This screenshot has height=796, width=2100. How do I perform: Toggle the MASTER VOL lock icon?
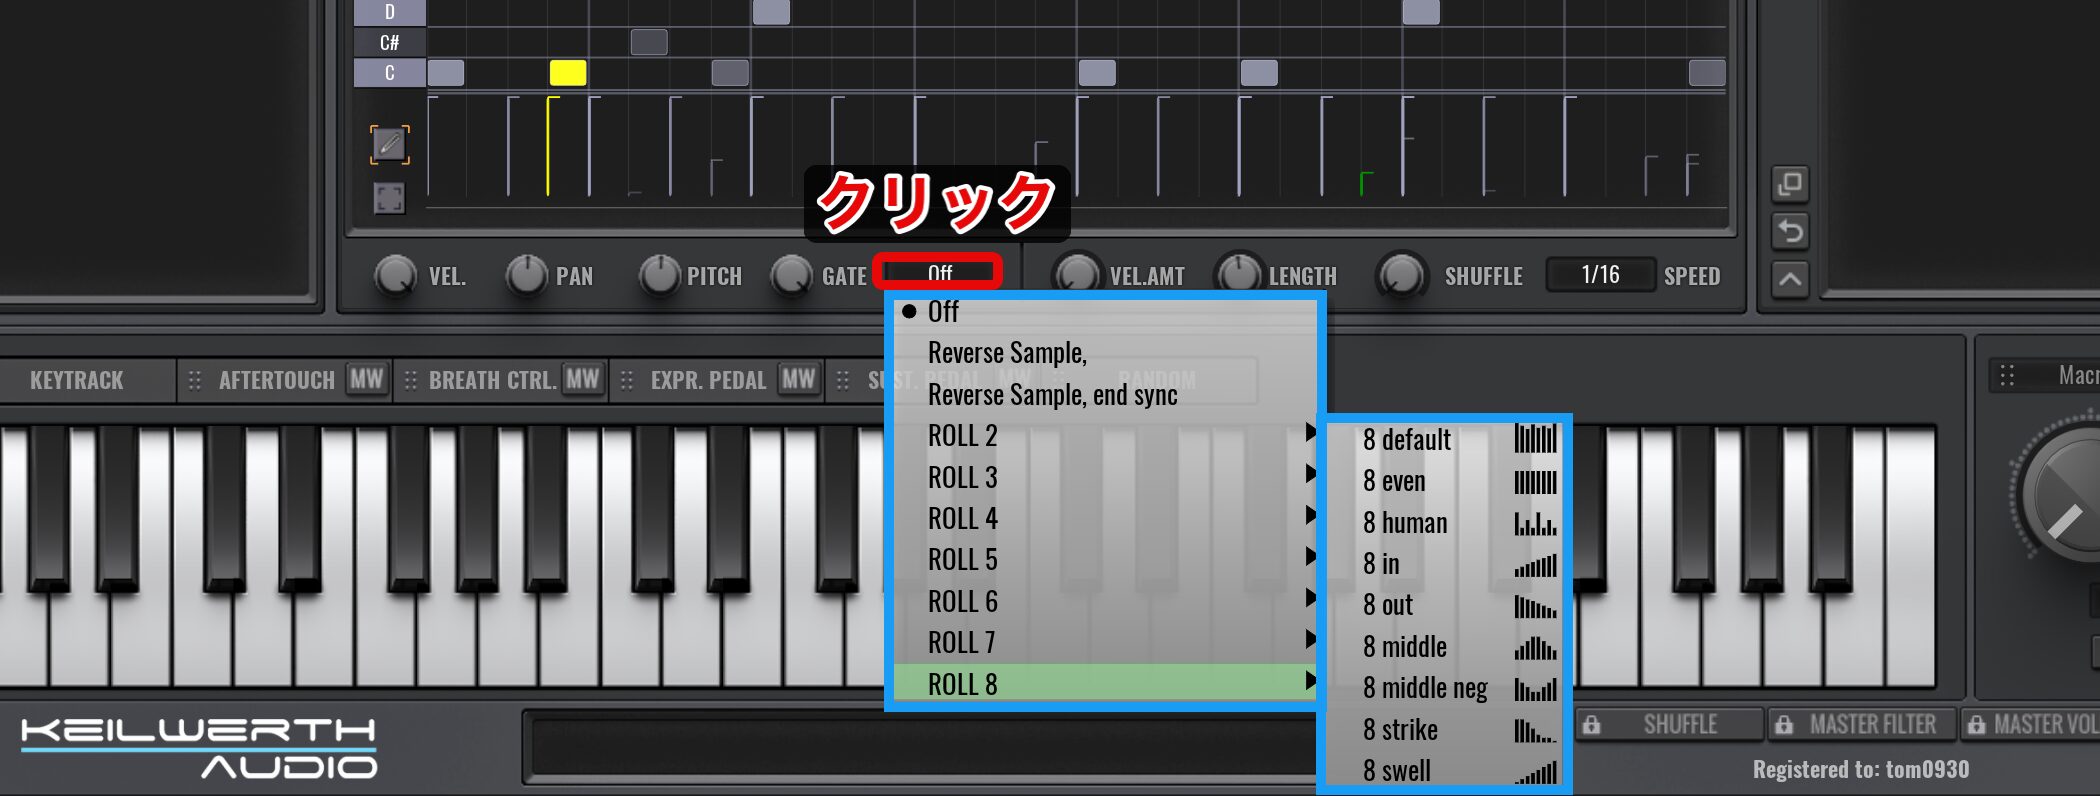point(1976,725)
